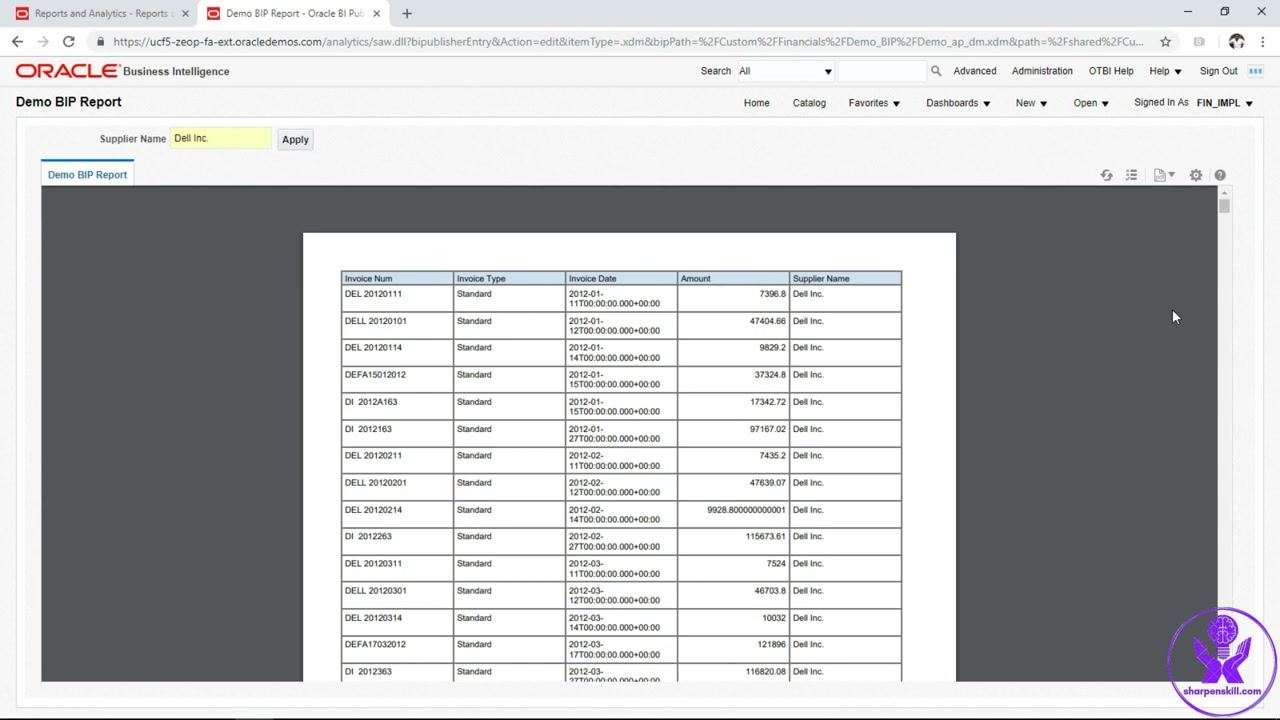Click the blue ellipsis icon beside Sign Out
1280x720 pixels.
pyautogui.click(x=1256, y=71)
